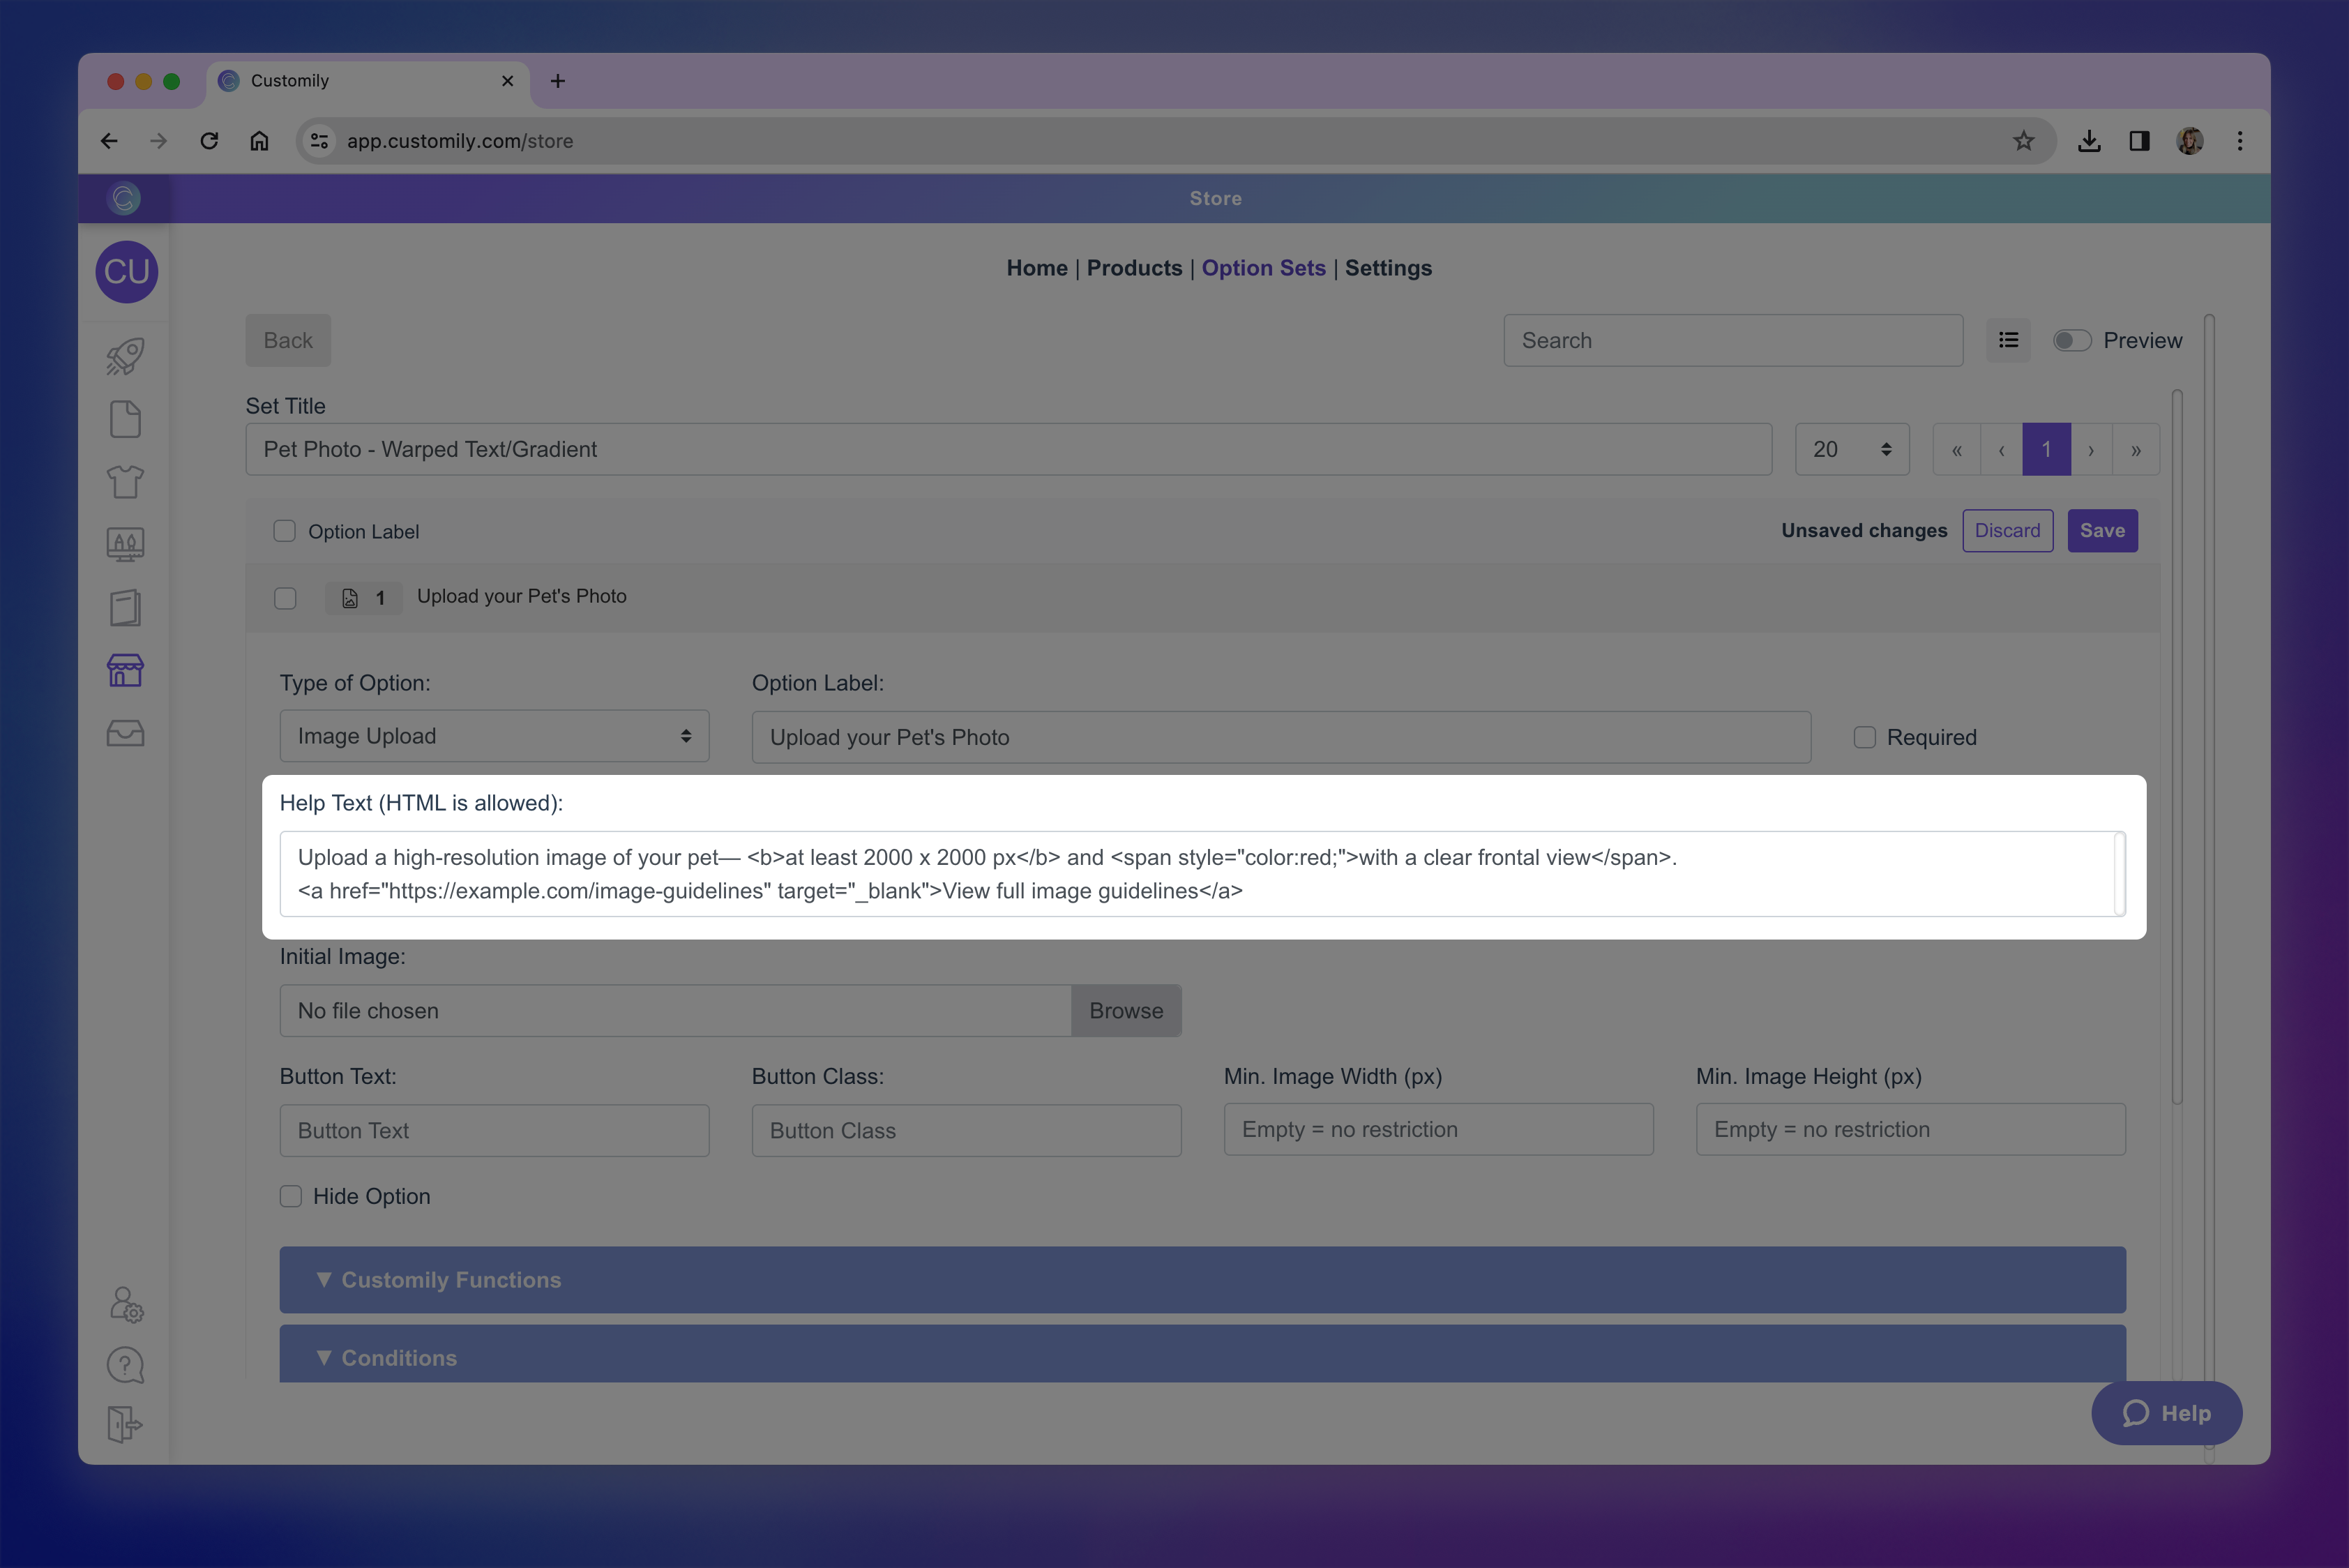Viewport: 2349px width, 1568px height.
Task: Click the Save button
Action: click(x=2102, y=531)
